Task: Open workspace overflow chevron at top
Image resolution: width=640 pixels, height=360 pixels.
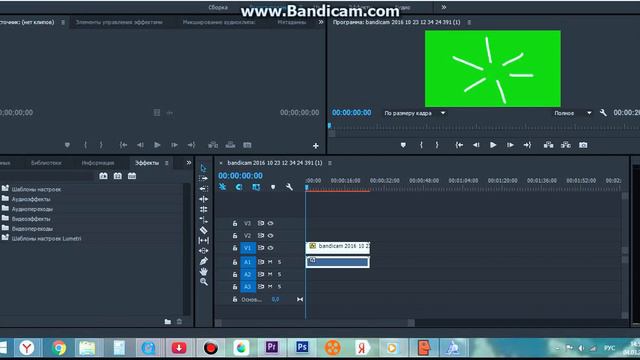Action: click(444, 7)
